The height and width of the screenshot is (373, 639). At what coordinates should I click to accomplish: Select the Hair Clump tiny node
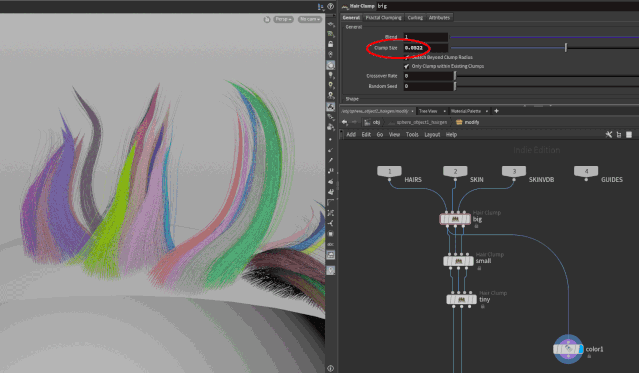tap(461, 299)
